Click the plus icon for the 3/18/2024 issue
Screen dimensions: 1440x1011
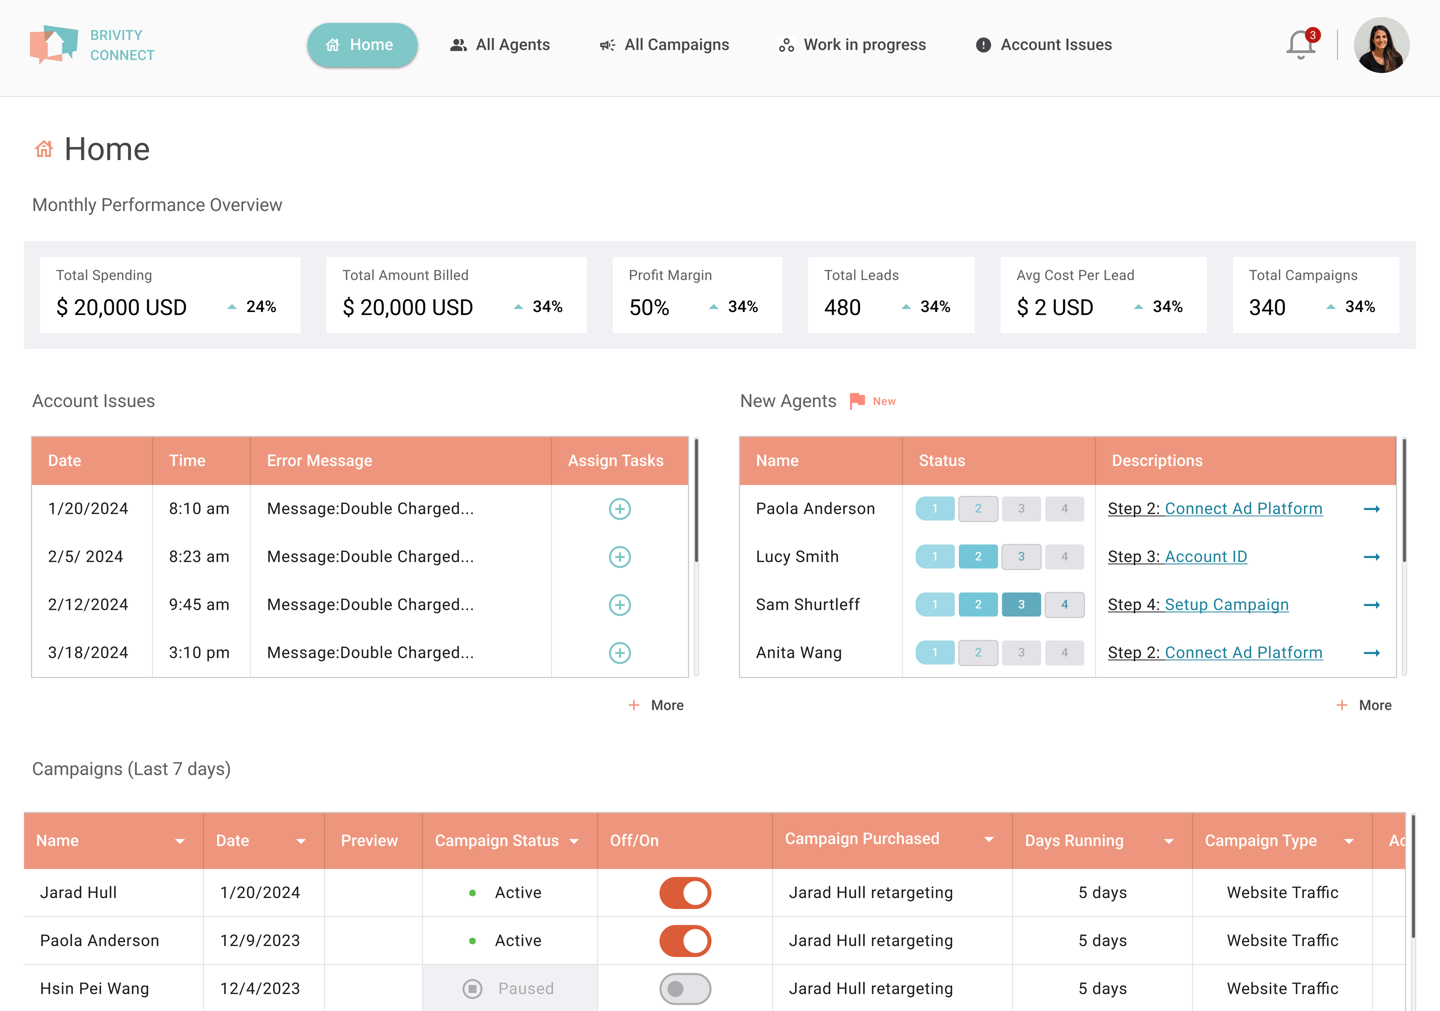click(620, 653)
